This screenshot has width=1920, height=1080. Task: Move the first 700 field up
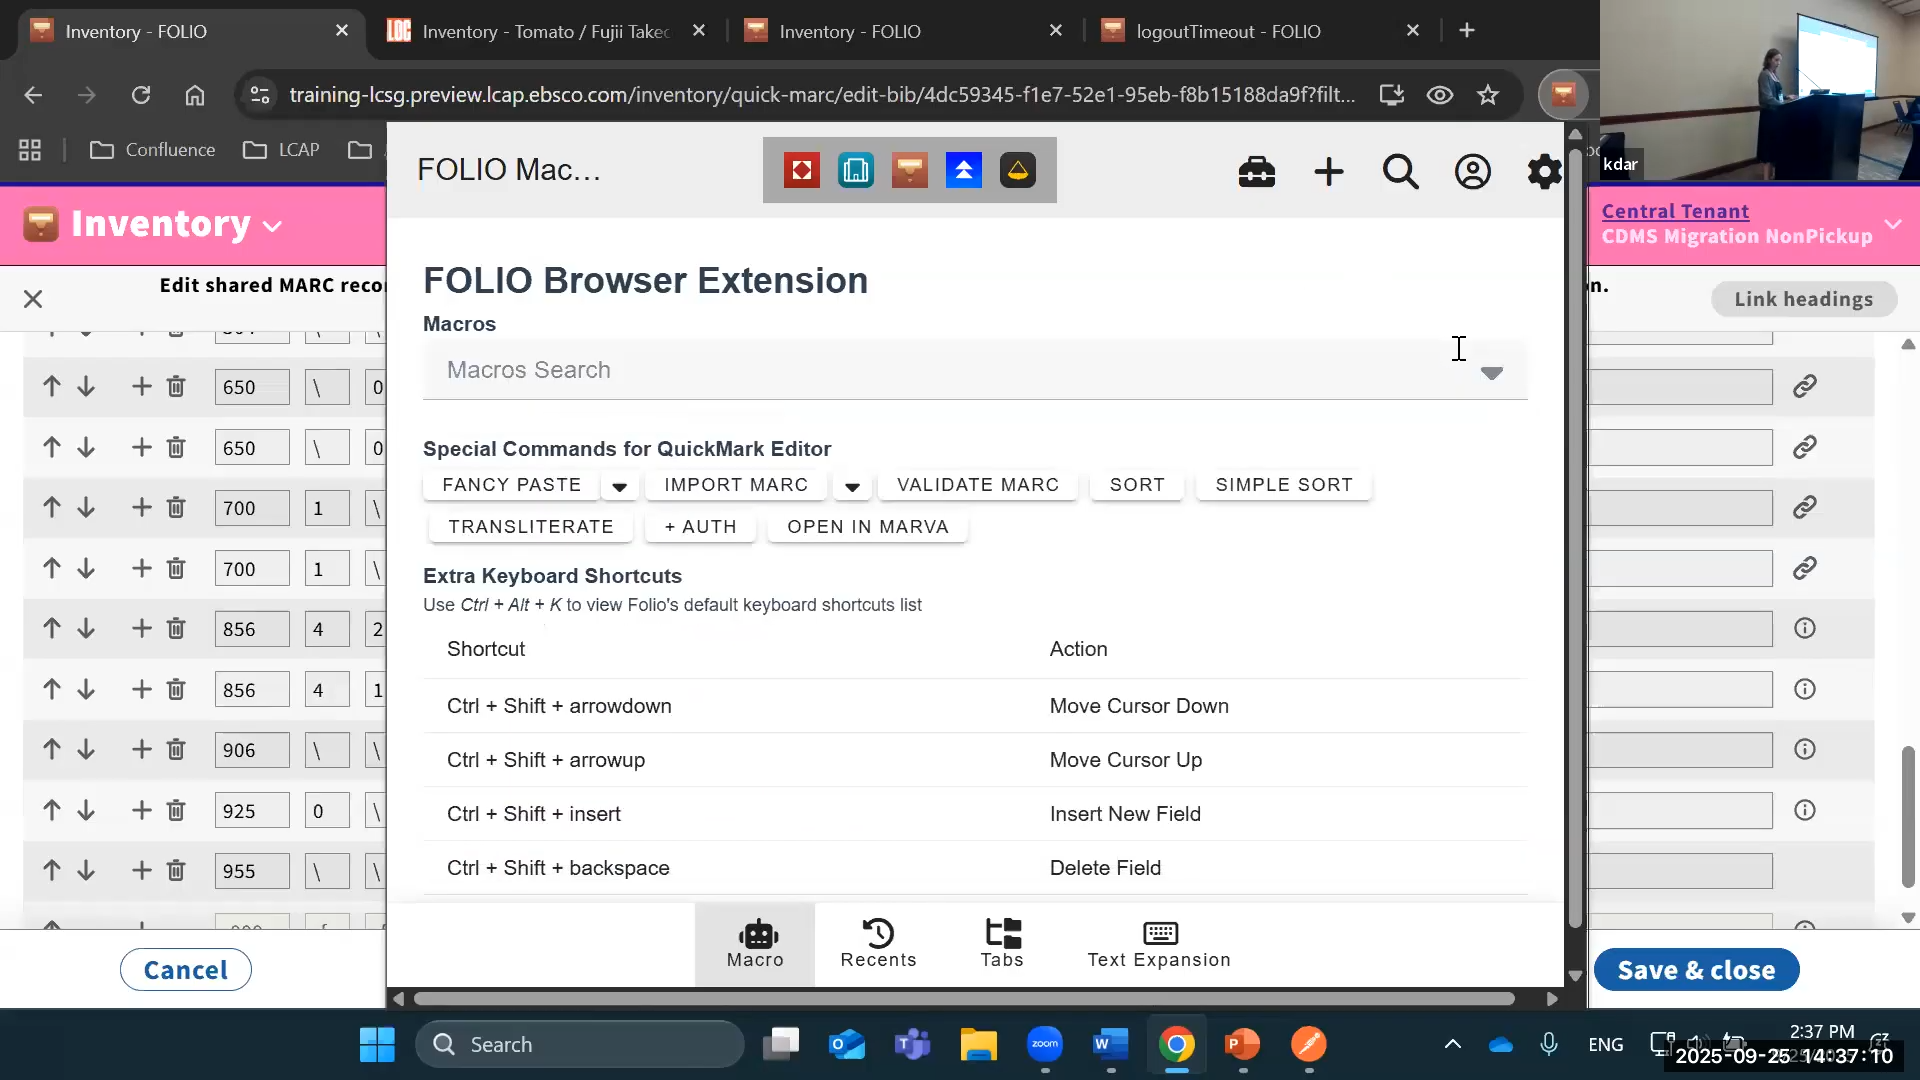[x=52, y=508]
